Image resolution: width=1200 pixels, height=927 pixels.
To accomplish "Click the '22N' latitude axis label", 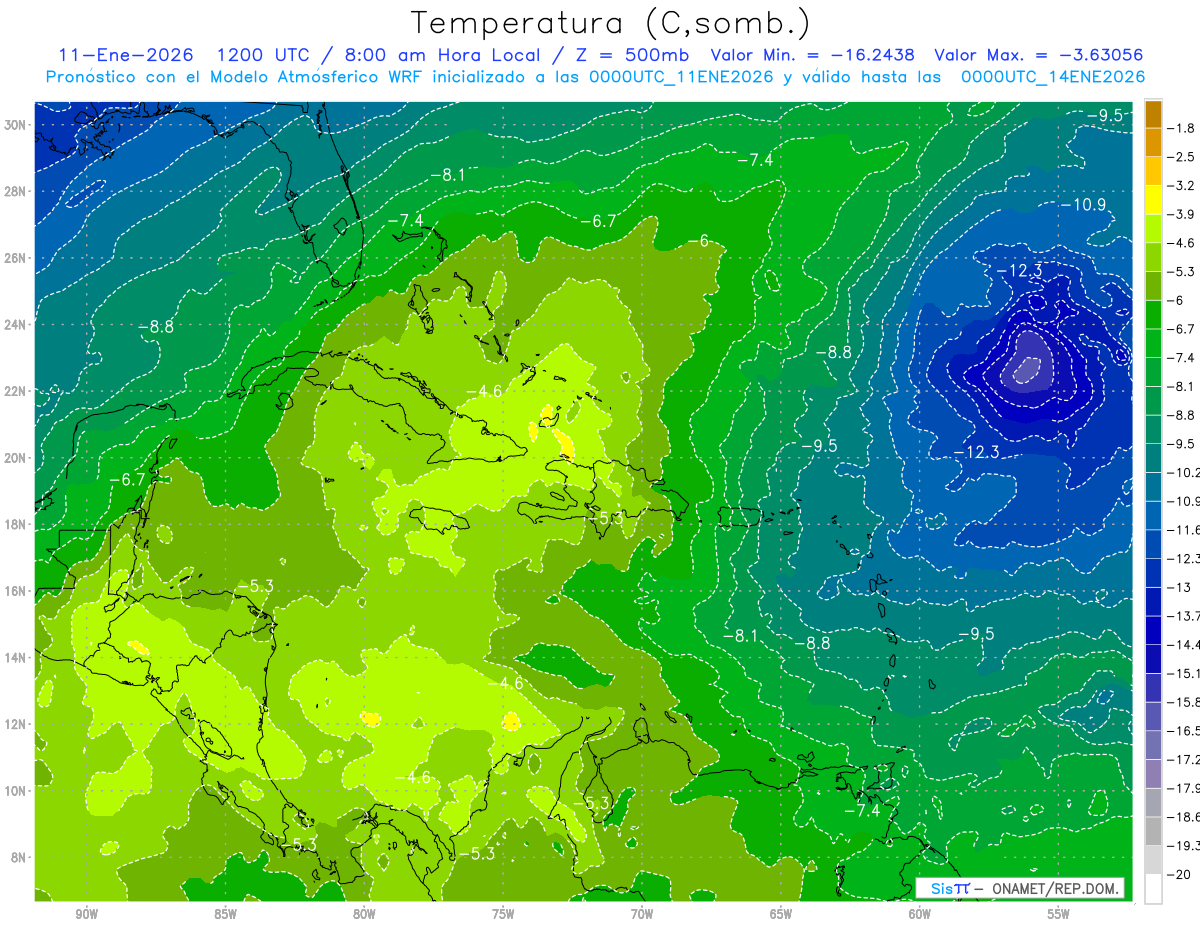I will pyautogui.click(x=17, y=391).
